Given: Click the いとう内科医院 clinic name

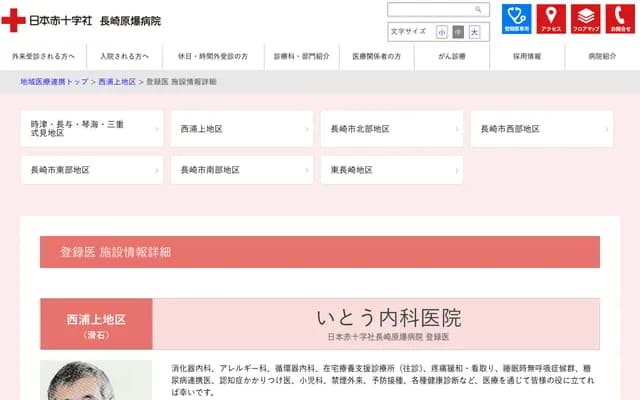Looking at the screenshot, I should coord(389,318).
